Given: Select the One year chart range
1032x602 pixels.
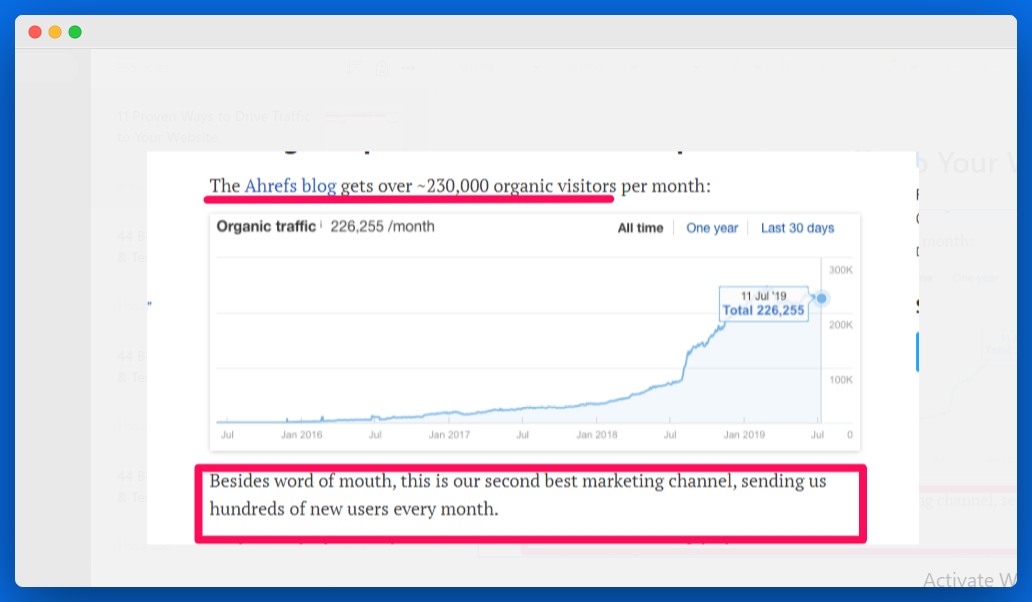Looking at the screenshot, I should click(711, 228).
